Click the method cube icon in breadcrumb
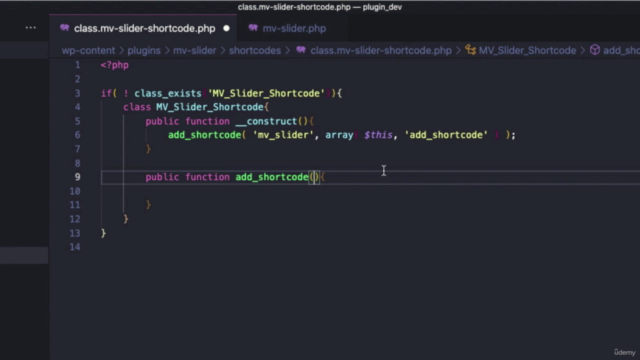The width and height of the screenshot is (640, 360). tap(595, 50)
